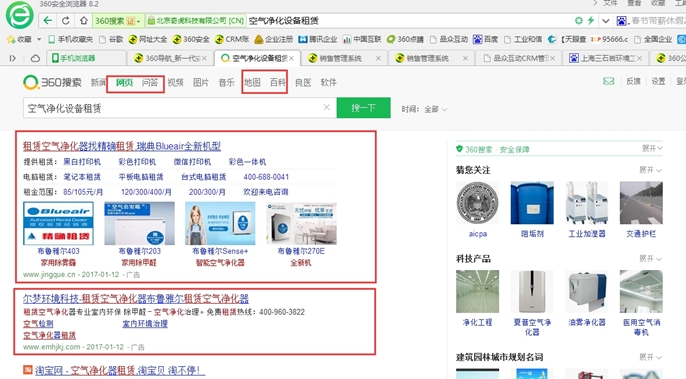Select the 百科 search category
The width and height of the screenshot is (686, 379).
click(x=278, y=82)
